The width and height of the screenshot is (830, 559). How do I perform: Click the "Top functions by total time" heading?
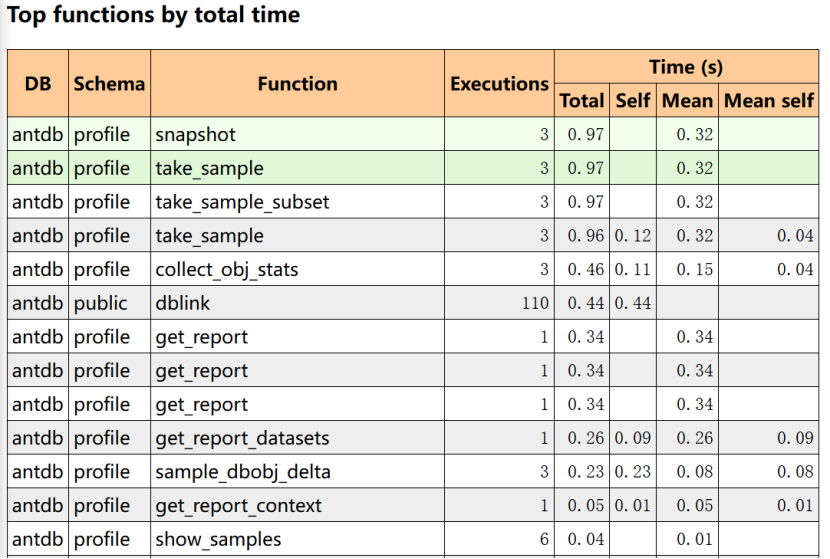point(153,15)
